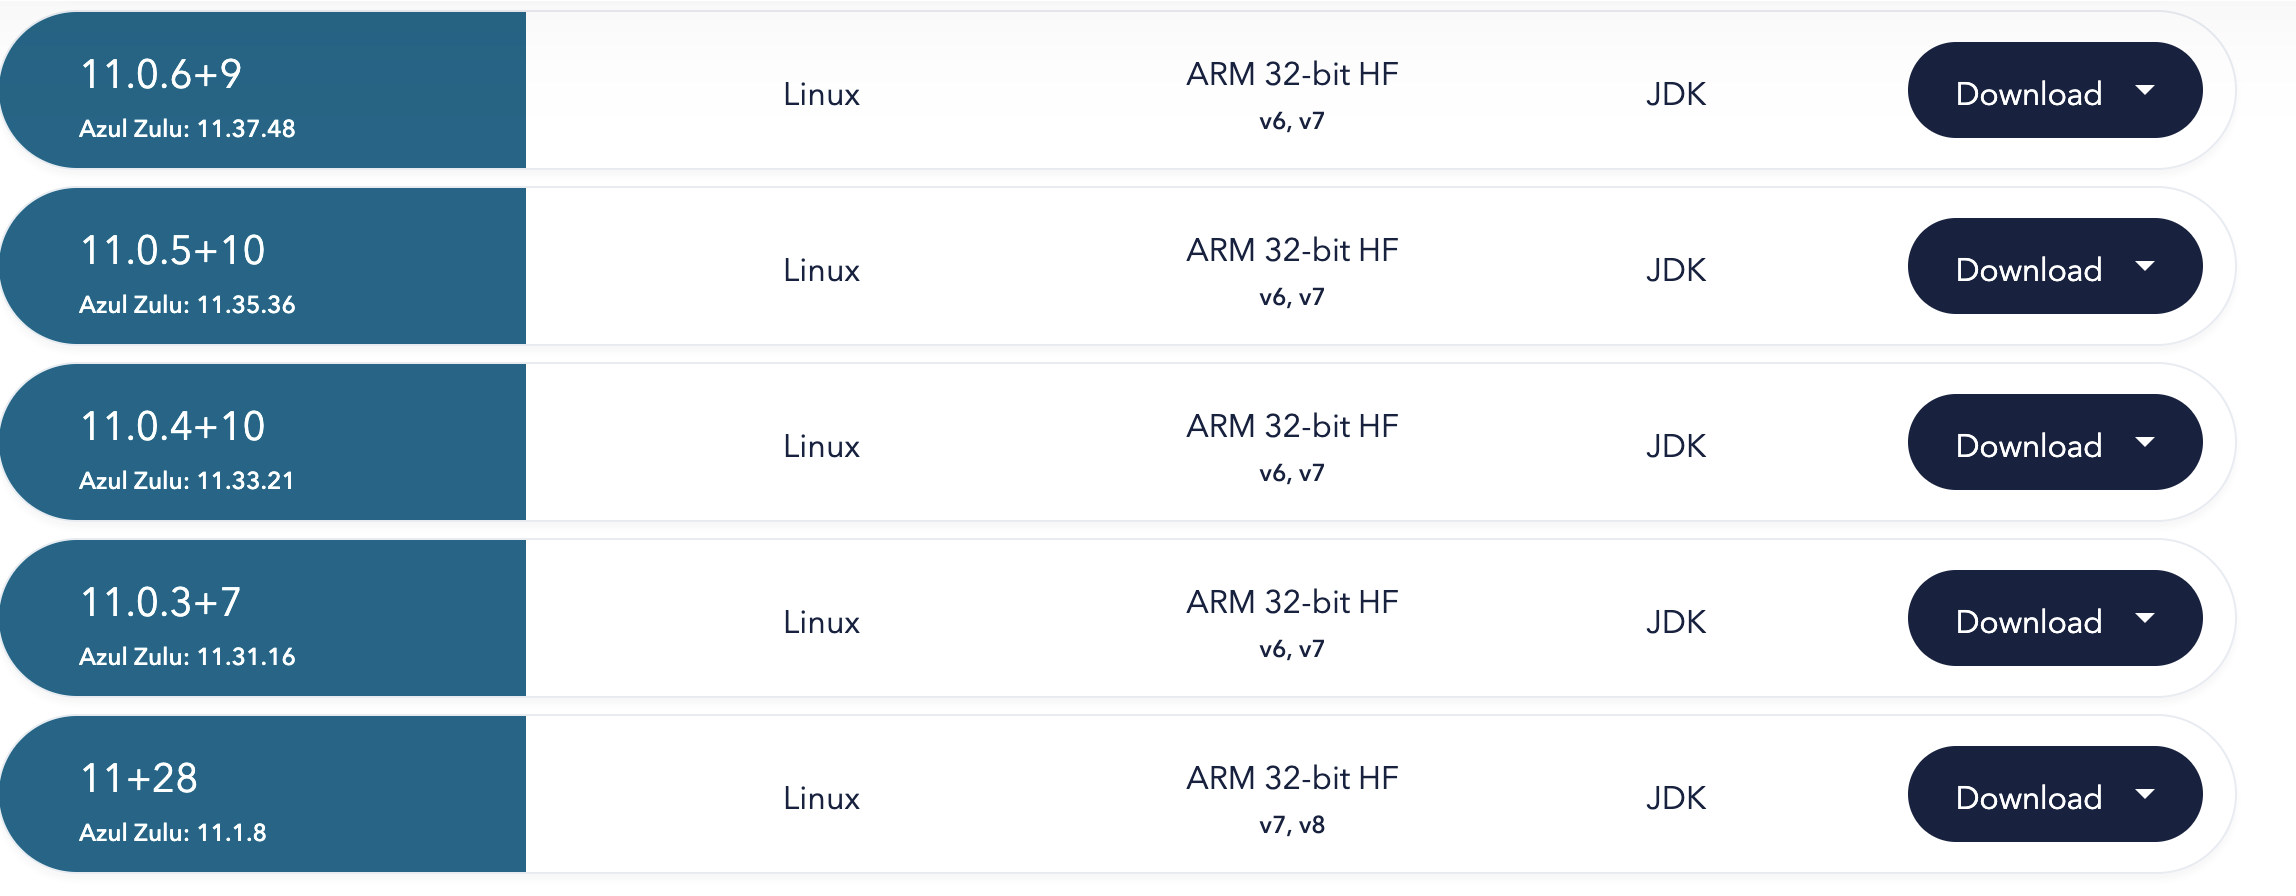The height and width of the screenshot is (896, 2296).
Task: Expand the dropdown arrow for 11.0.6+9 download
Action: click(x=2144, y=91)
